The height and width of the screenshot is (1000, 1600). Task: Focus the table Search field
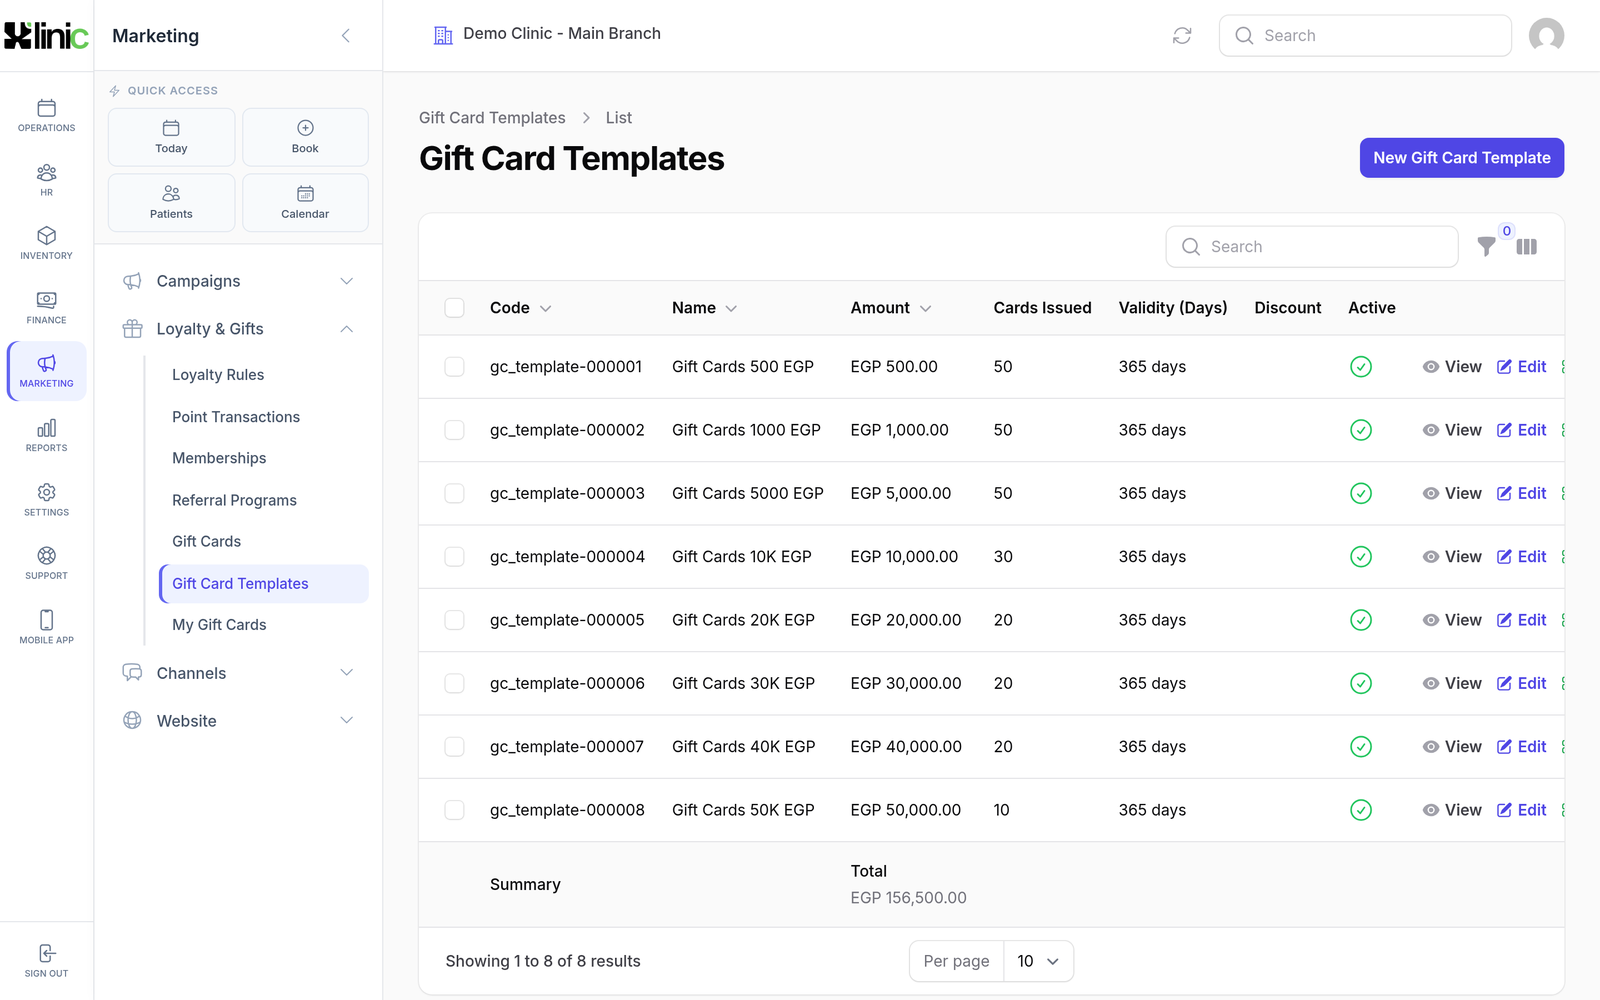pos(1311,247)
